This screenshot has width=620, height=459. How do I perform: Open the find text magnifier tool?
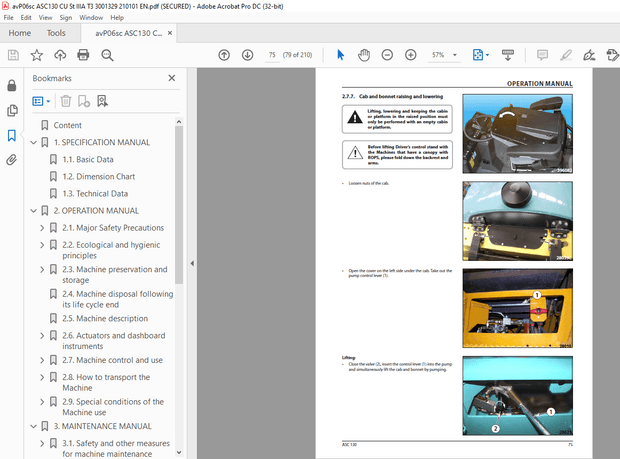coord(107,55)
